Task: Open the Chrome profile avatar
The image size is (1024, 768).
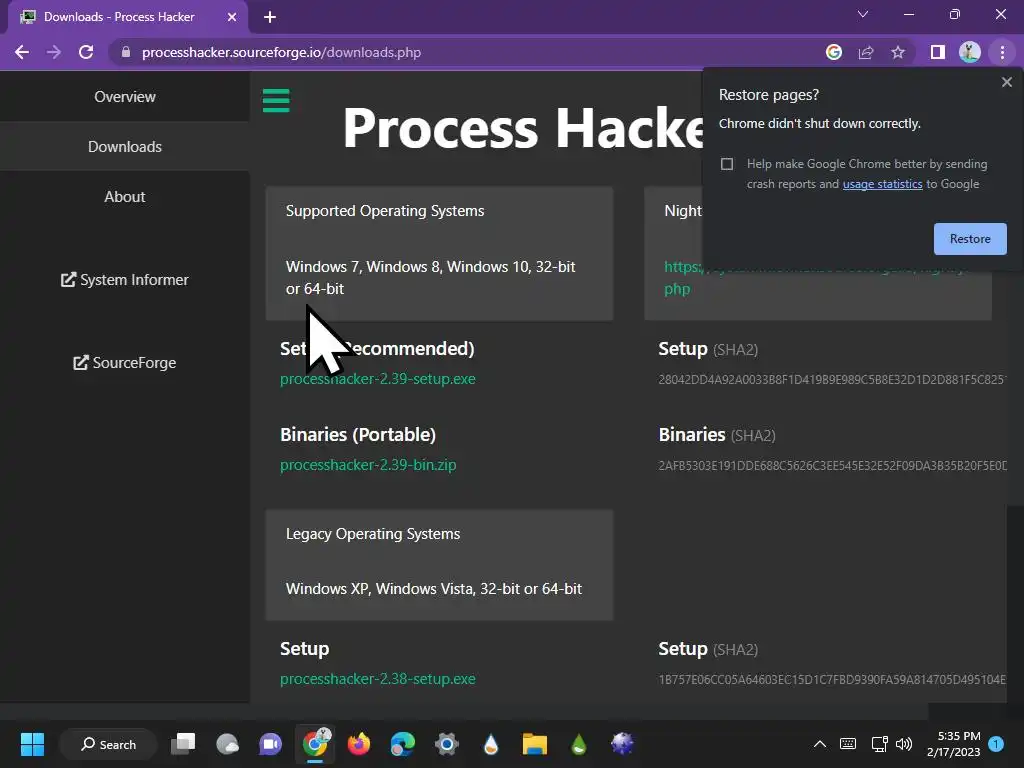Action: [x=970, y=52]
